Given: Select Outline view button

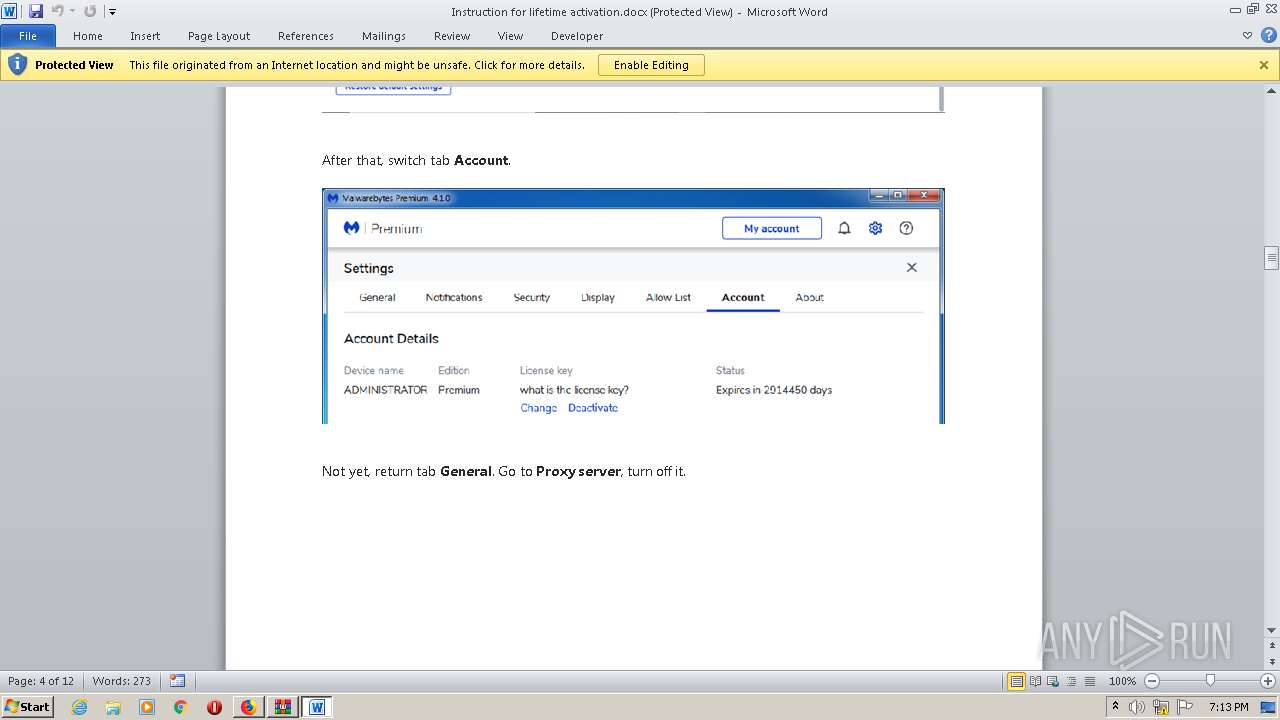Looking at the screenshot, I should [1069, 681].
